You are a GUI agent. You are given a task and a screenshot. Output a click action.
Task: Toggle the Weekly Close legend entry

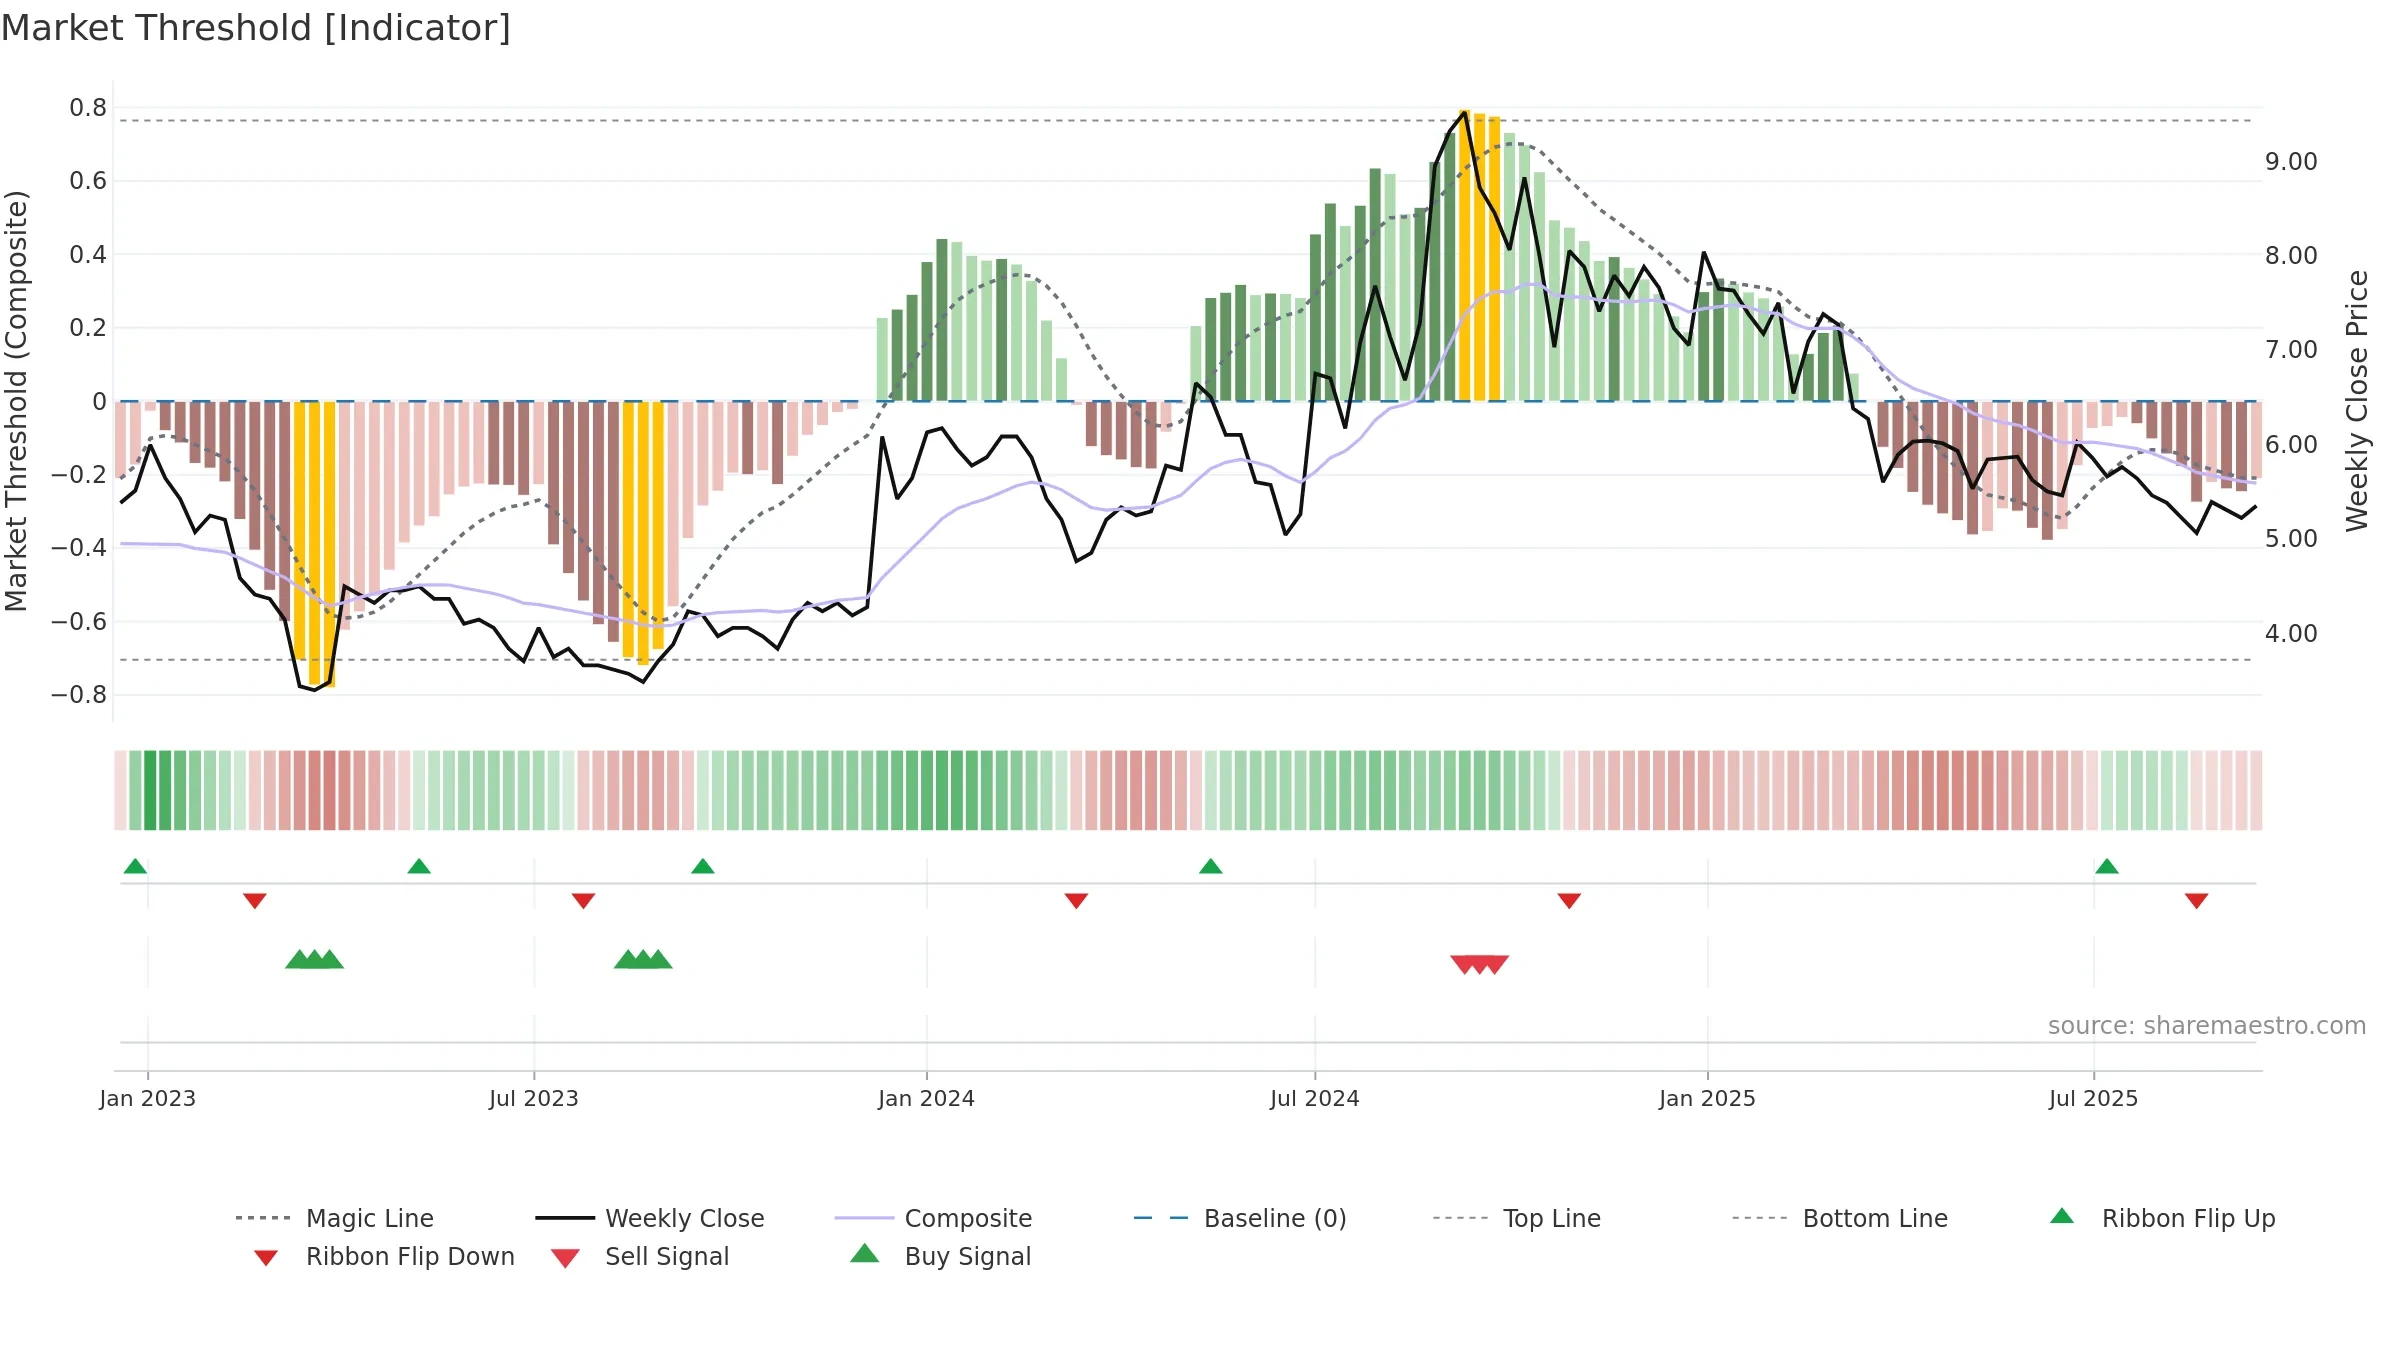[650, 1218]
